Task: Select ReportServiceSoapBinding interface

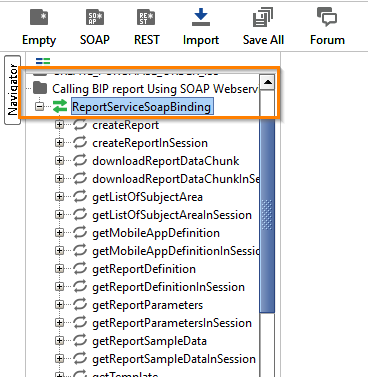Action: pyautogui.click(x=142, y=107)
